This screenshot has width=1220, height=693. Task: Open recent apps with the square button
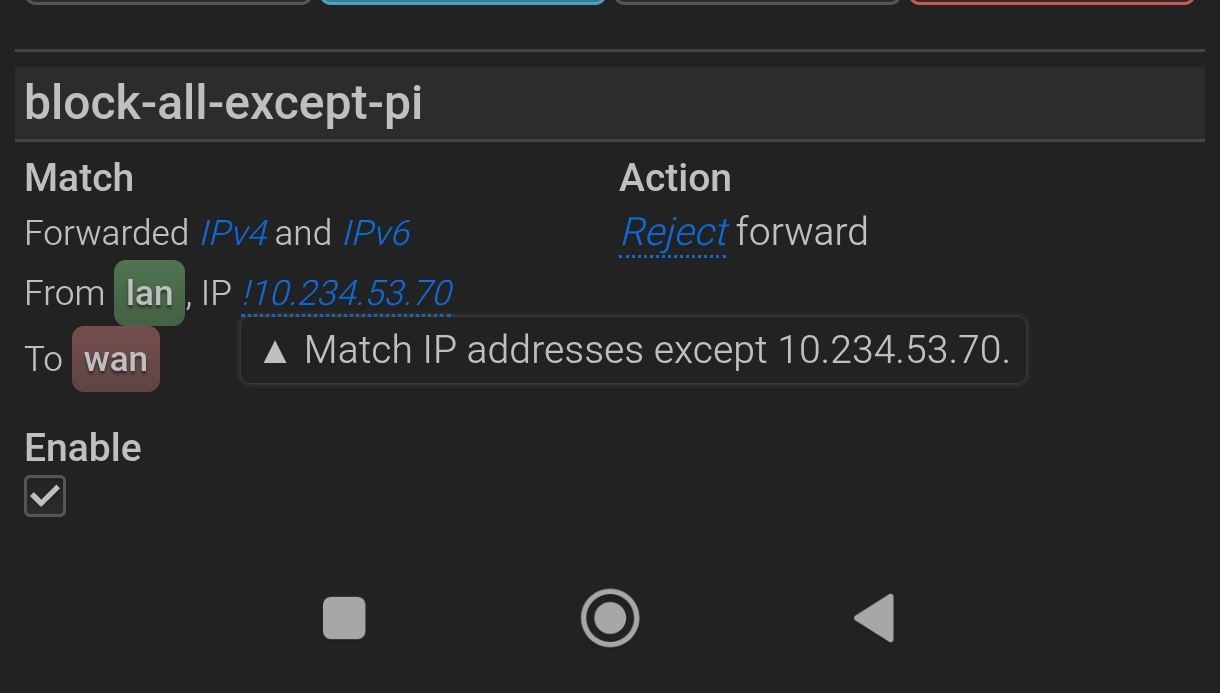pyautogui.click(x=345, y=618)
